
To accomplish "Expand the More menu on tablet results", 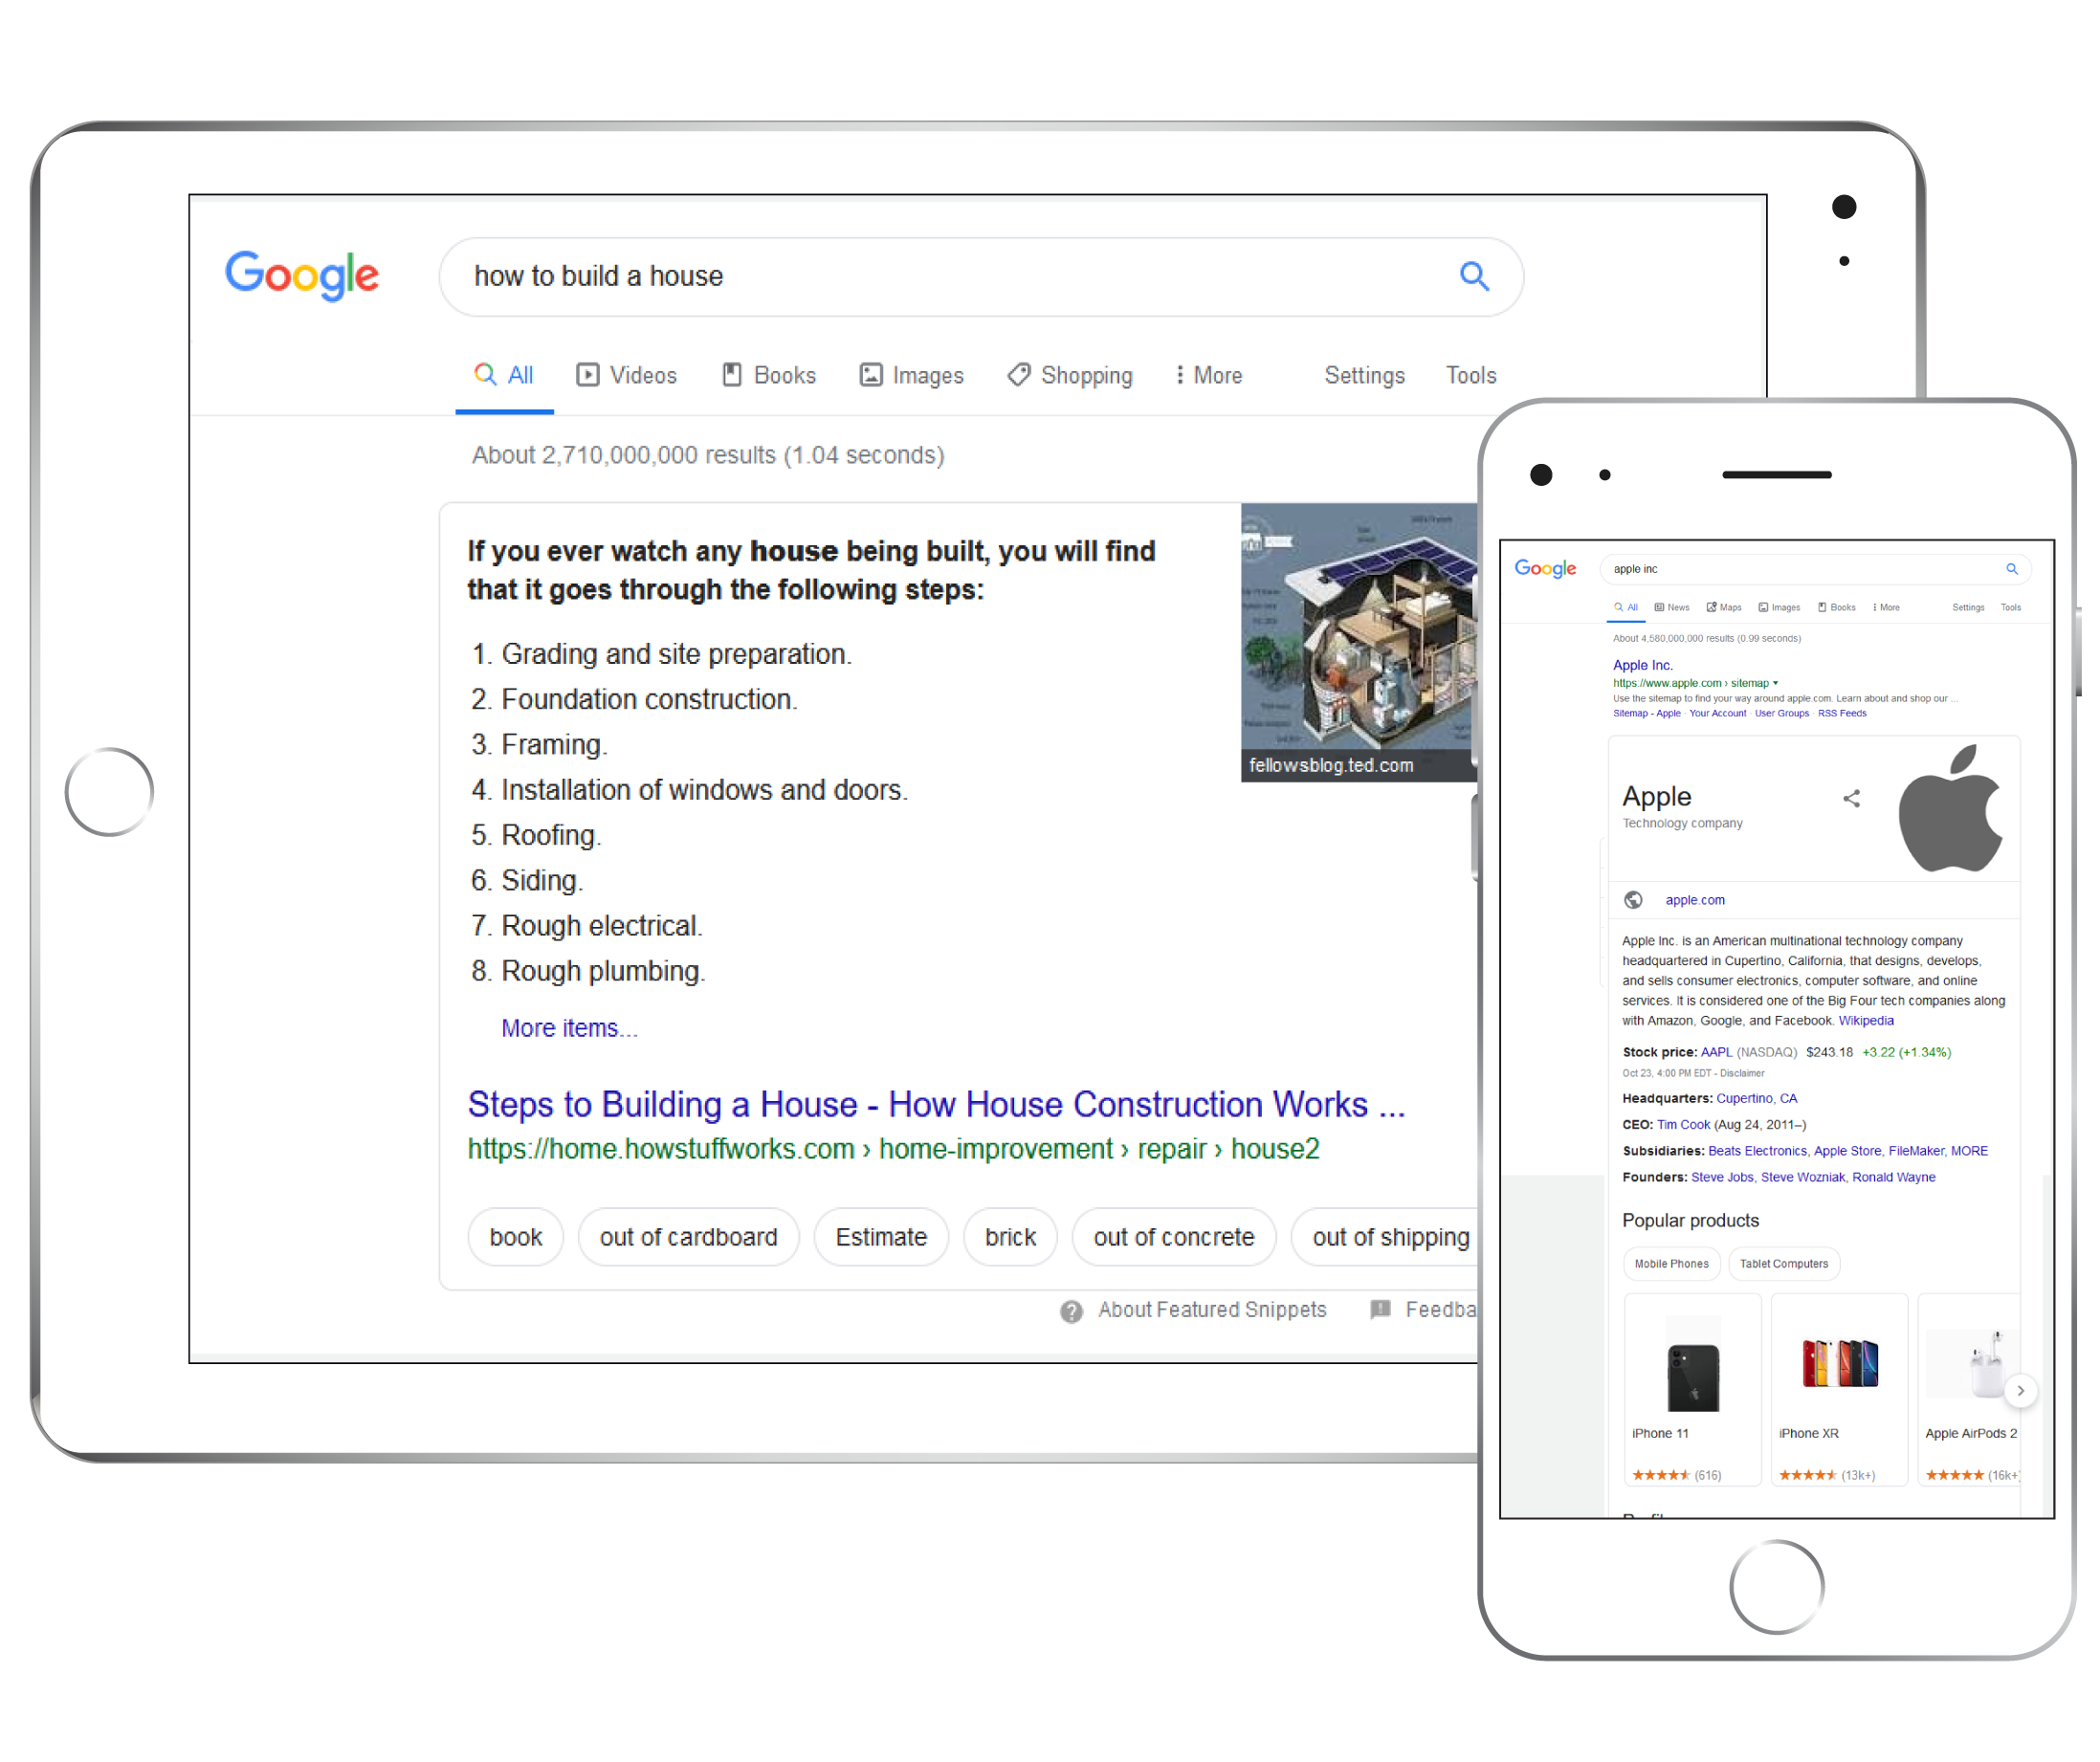I will point(1209,375).
